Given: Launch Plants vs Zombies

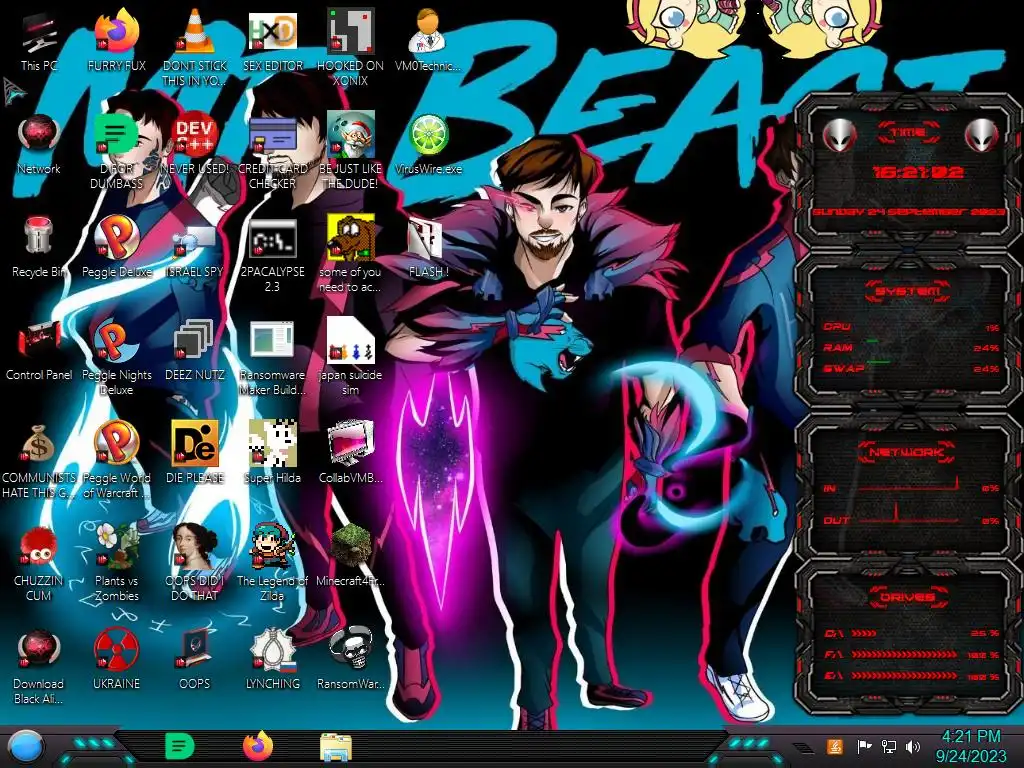Looking at the screenshot, I should [x=116, y=563].
